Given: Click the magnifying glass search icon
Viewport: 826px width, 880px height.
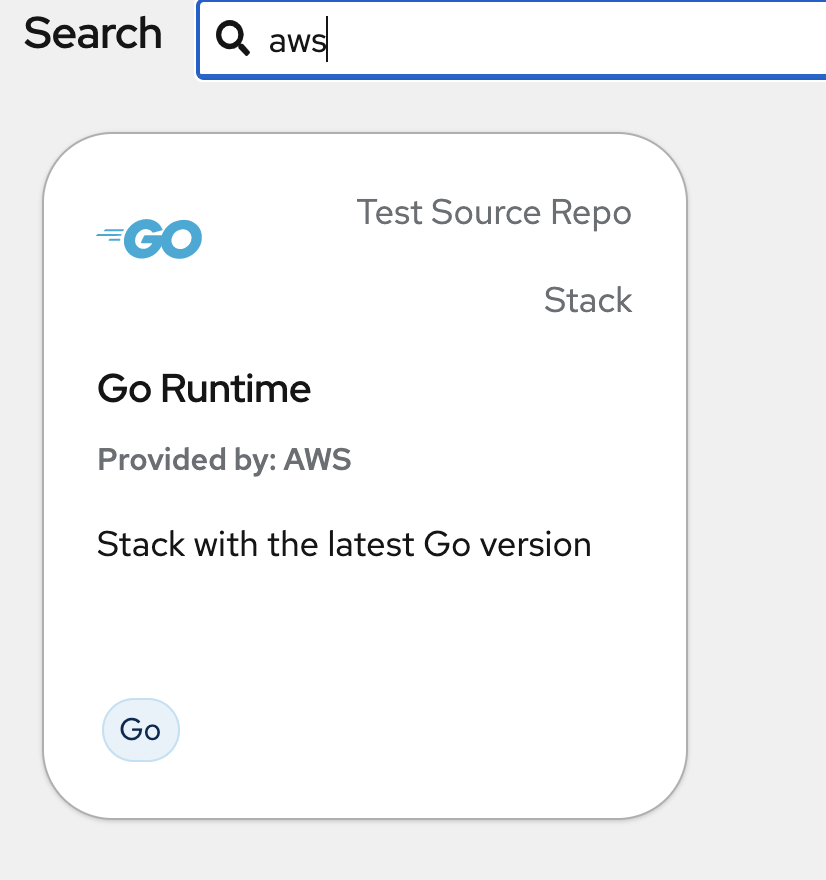Looking at the screenshot, I should point(233,39).
